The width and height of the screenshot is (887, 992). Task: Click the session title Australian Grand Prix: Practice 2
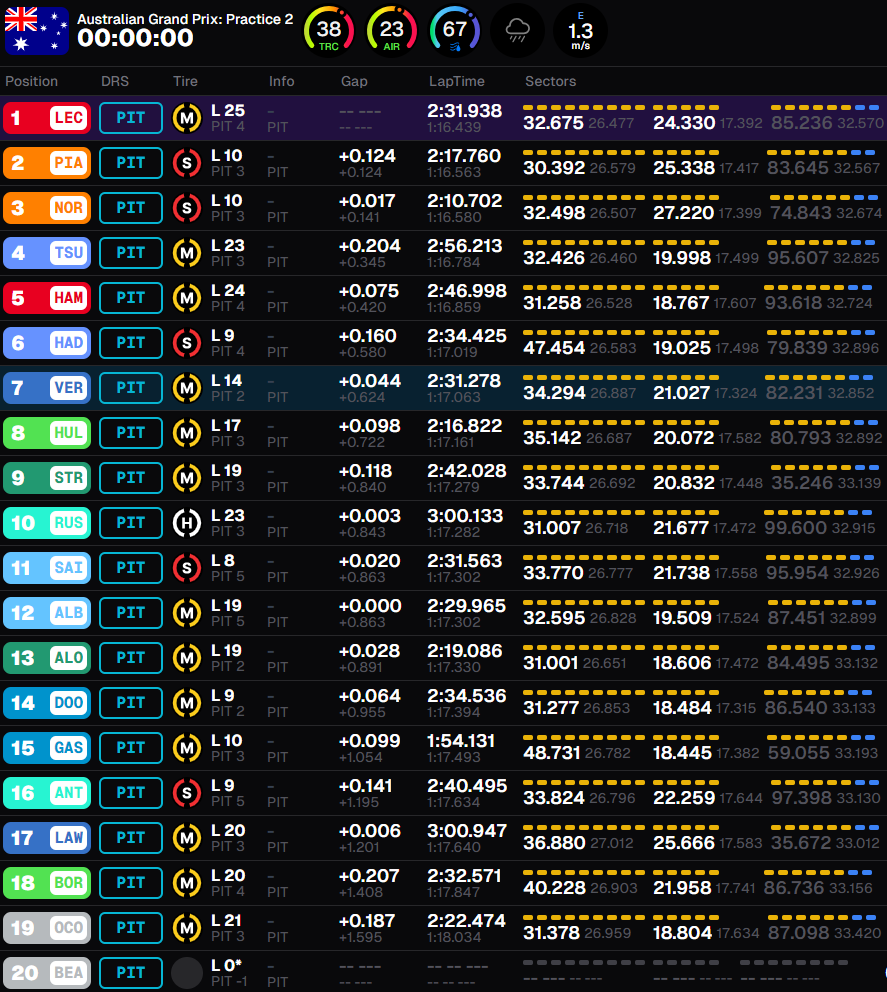[x=185, y=19]
